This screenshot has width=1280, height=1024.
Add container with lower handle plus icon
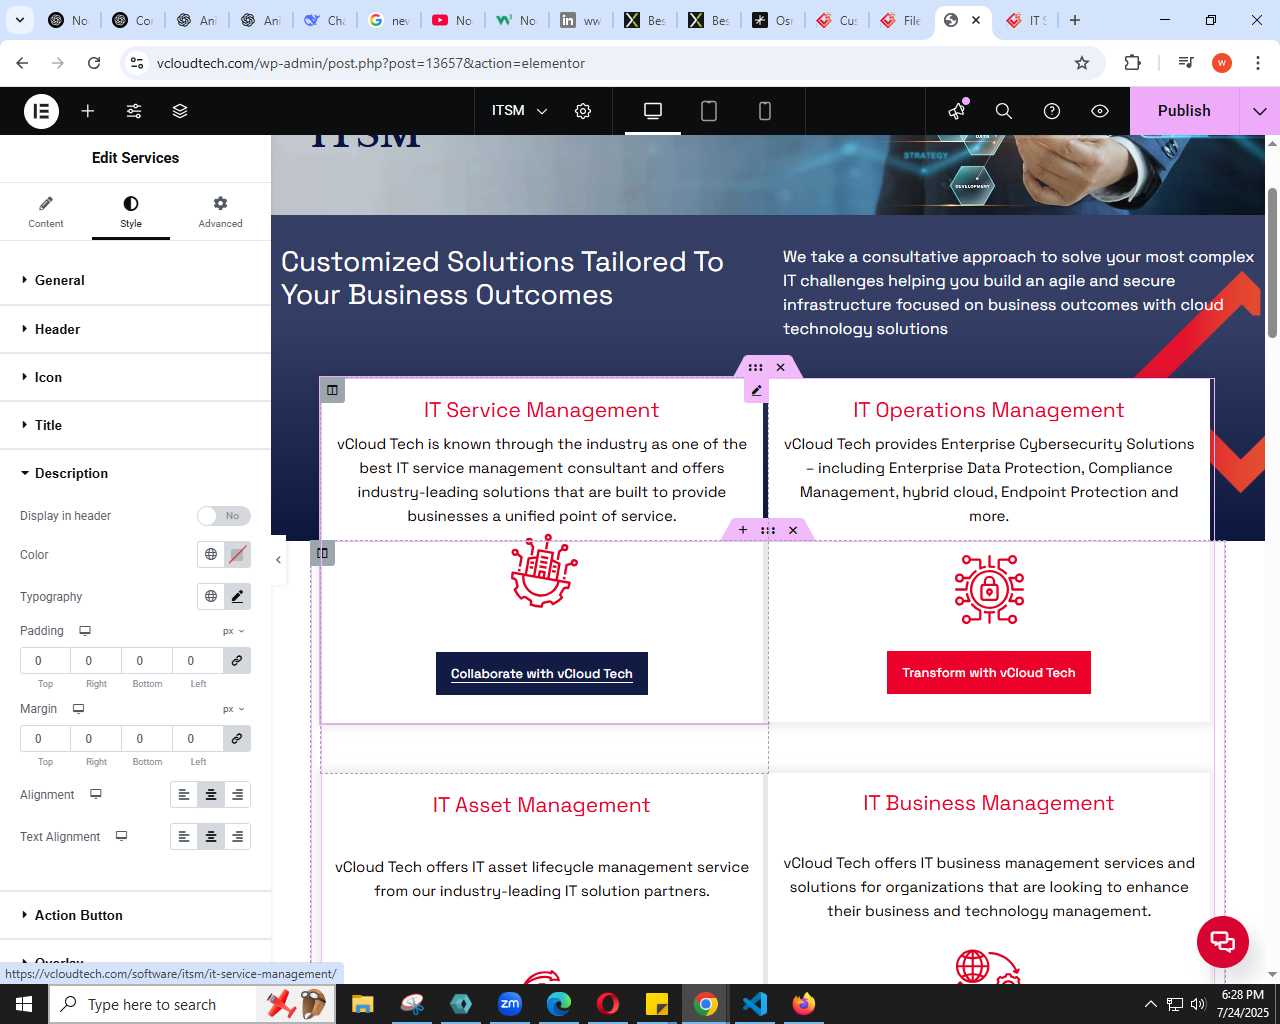[x=743, y=530]
